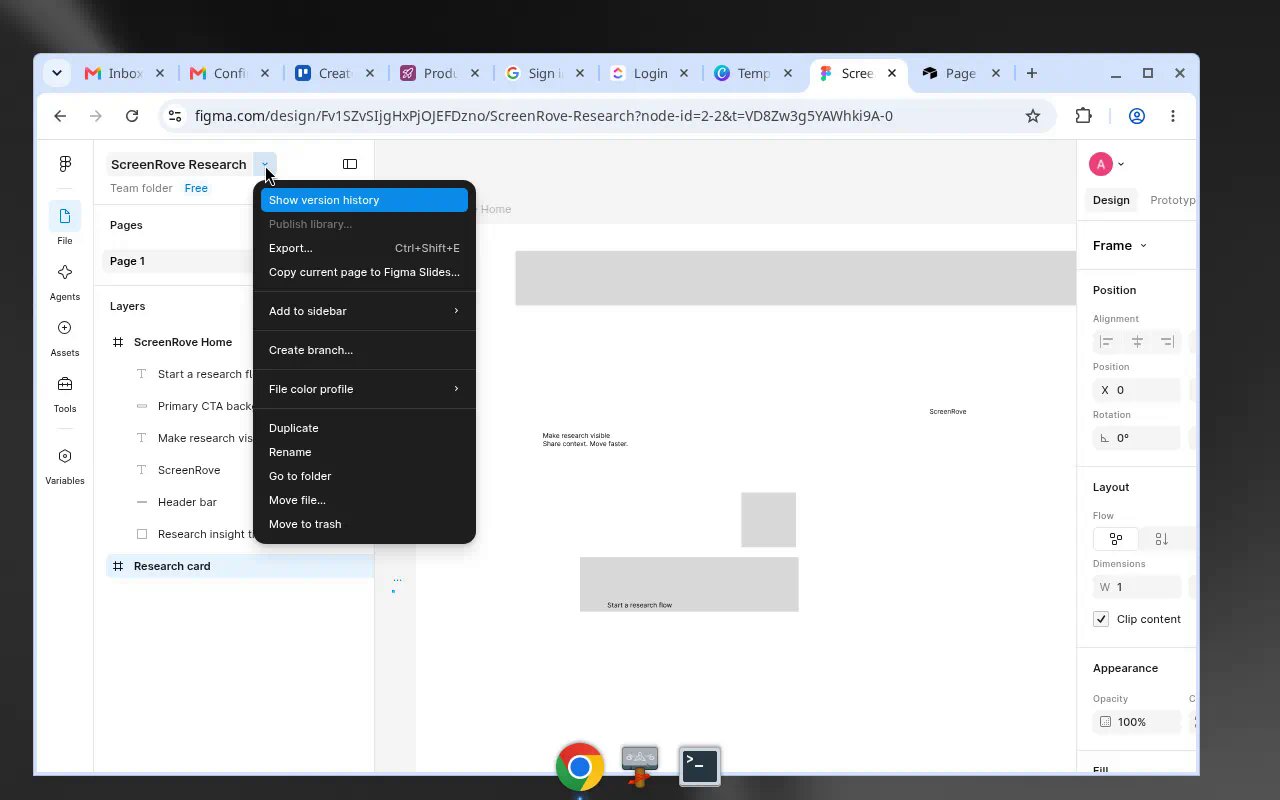
Task: Open the Agents sidebar panel
Action: (65, 273)
